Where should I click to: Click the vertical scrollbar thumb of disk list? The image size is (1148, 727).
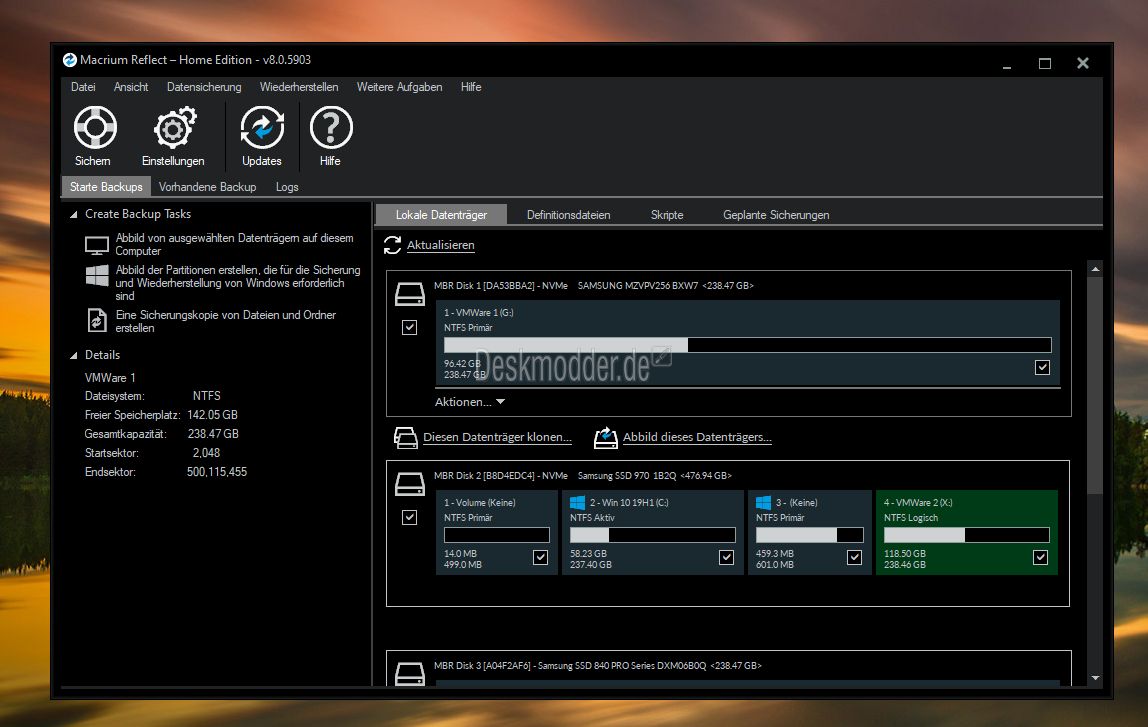(1095, 384)
